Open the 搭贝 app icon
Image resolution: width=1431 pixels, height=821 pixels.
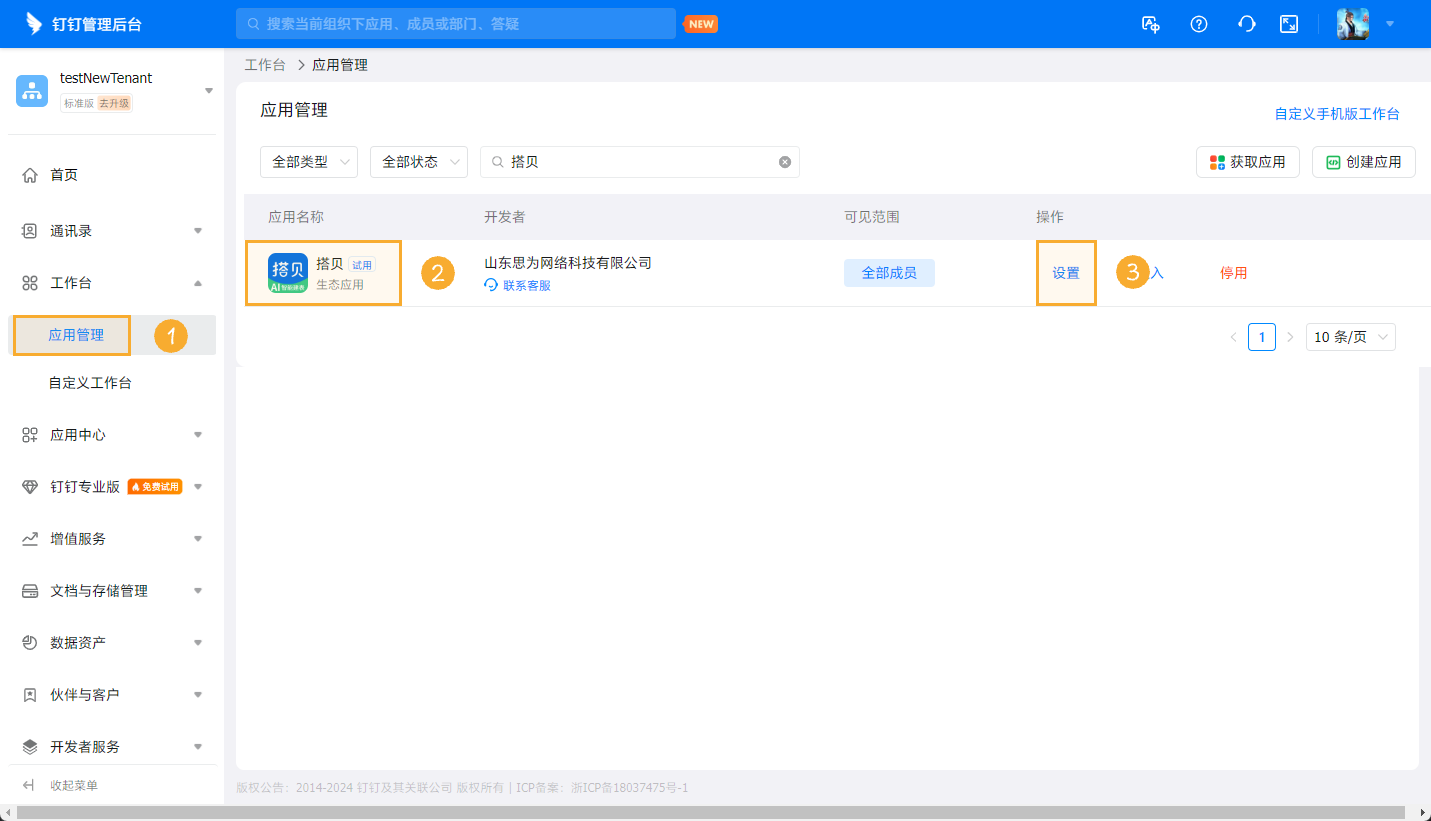pos(286,271)
